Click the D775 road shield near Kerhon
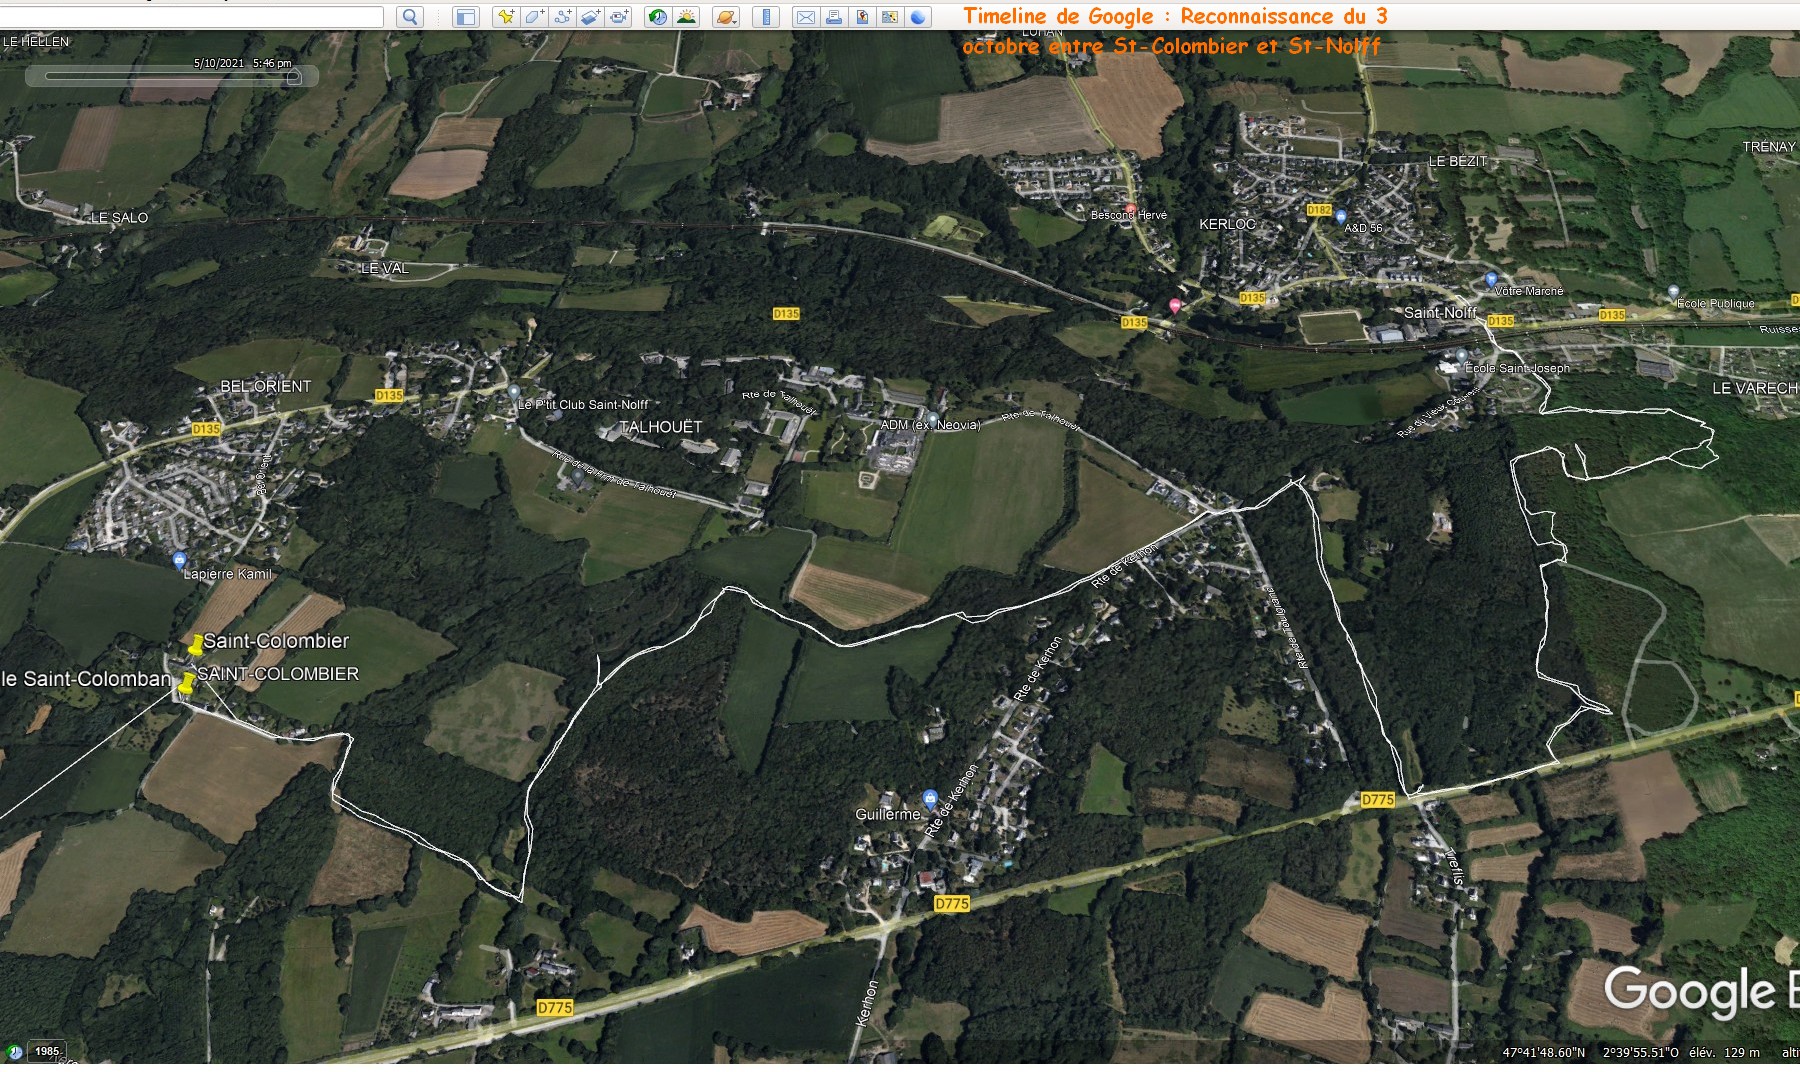The height and width of the screenshot is (1072, 1800). pos(952,903)
